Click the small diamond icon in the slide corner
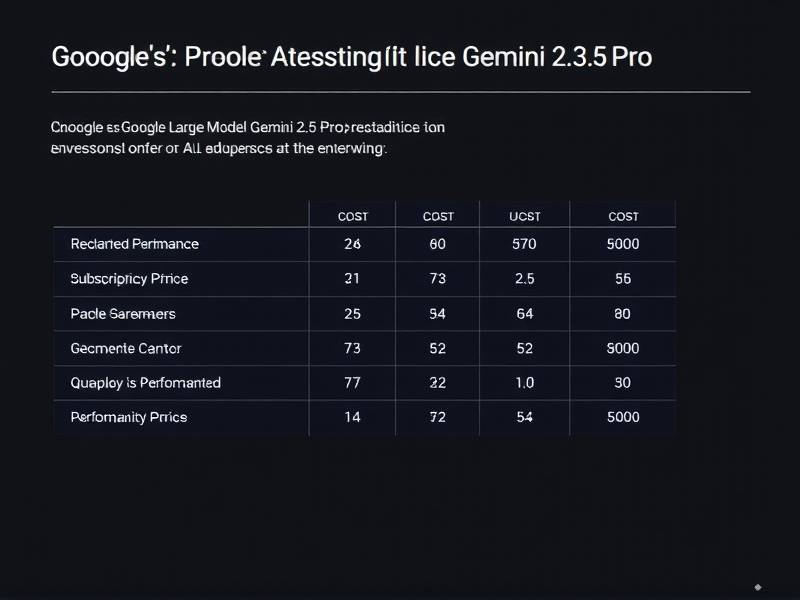The height and width of the screenshot is (600, 800). coord(758,587)
